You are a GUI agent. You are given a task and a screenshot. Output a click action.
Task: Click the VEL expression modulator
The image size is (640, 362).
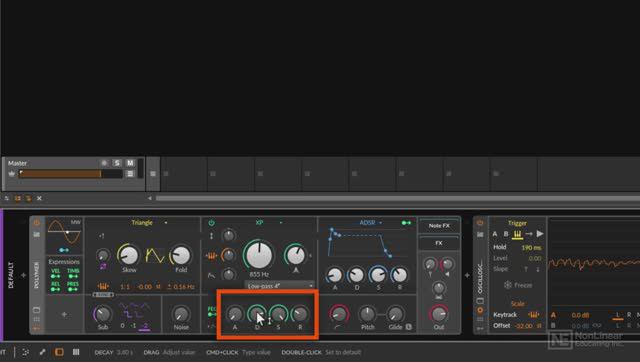pos(56,273)
